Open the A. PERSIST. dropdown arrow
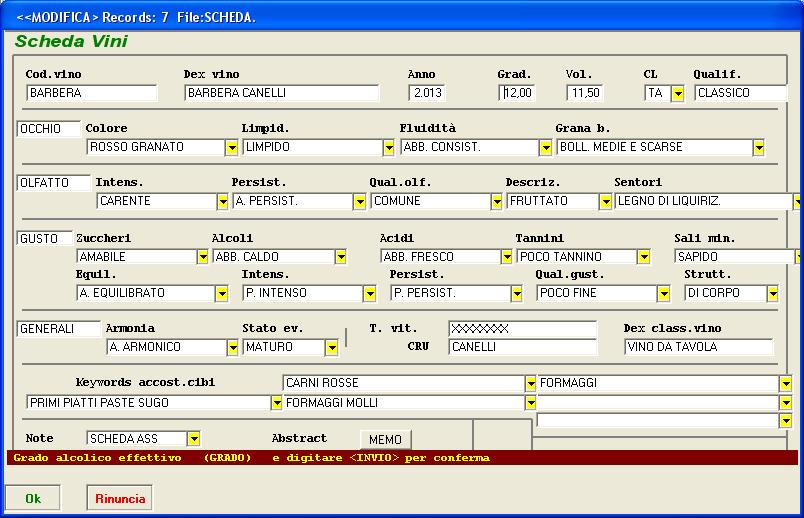This screenshot has height=518, width=804. [359, 202]
